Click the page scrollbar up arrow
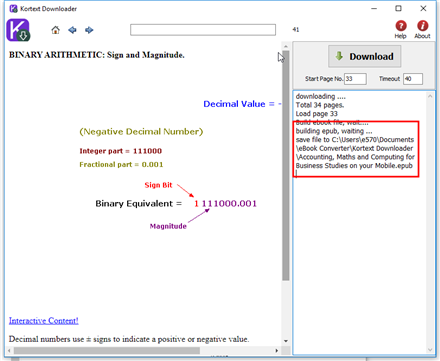 click(x=286, y=46)
